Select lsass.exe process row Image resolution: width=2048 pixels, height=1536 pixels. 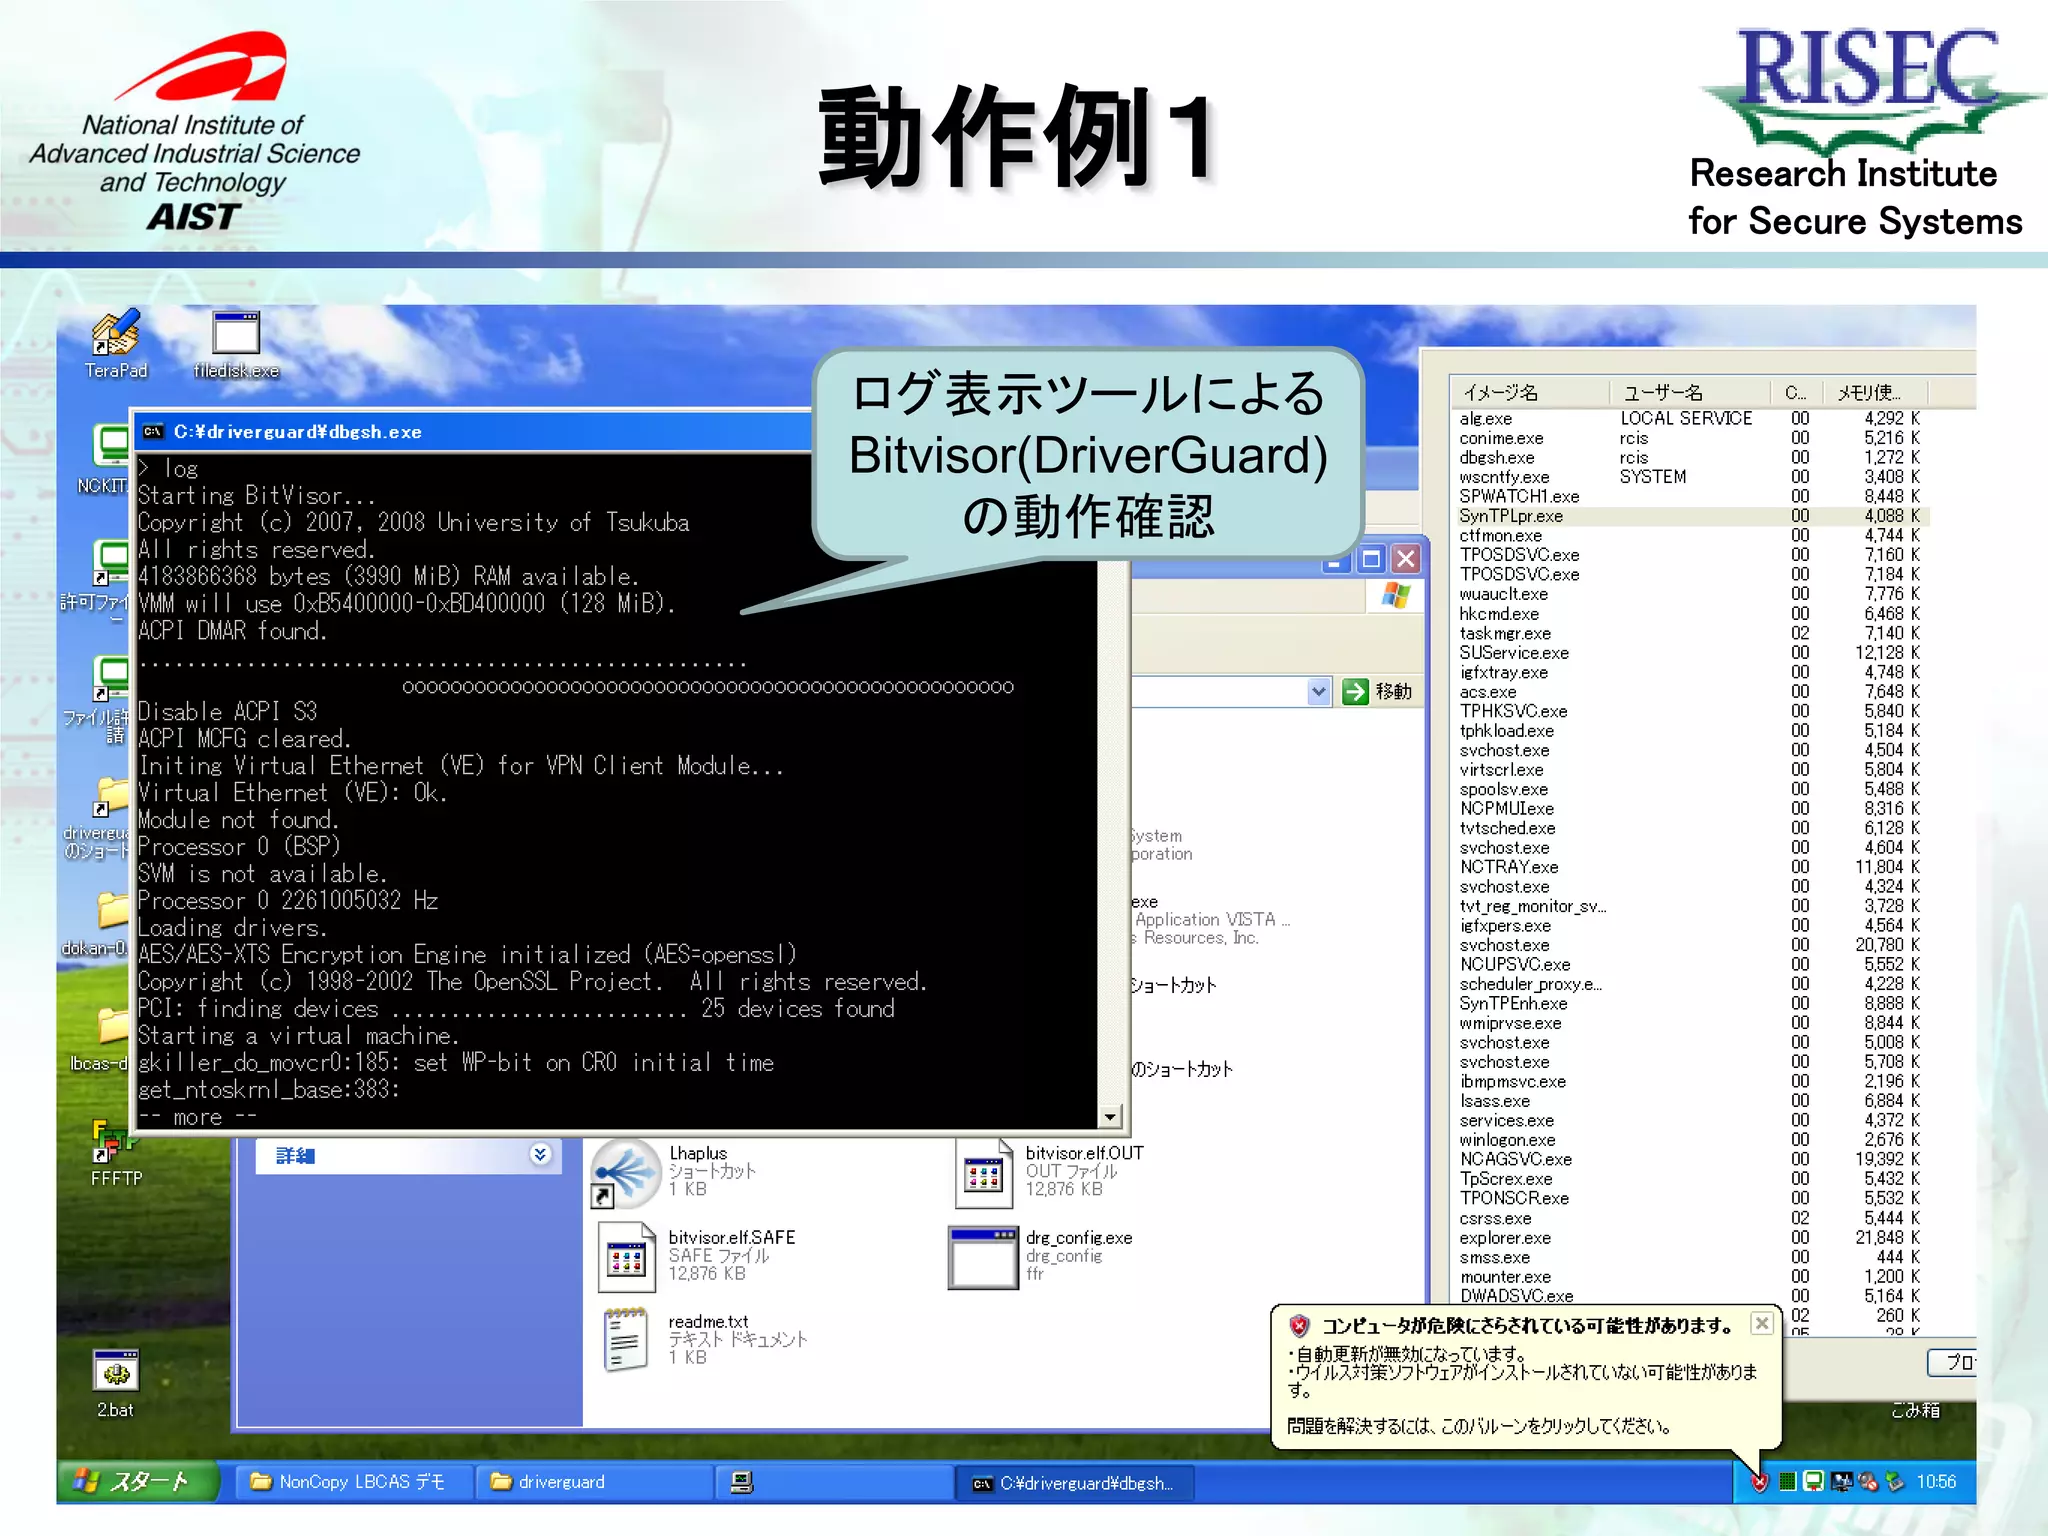point(1690,1101)
